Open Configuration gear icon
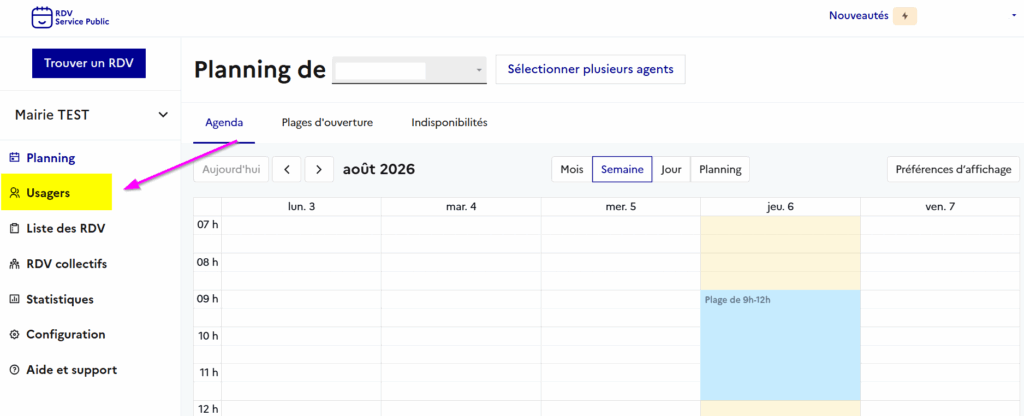1024x416 pixels. click(15, 334)
